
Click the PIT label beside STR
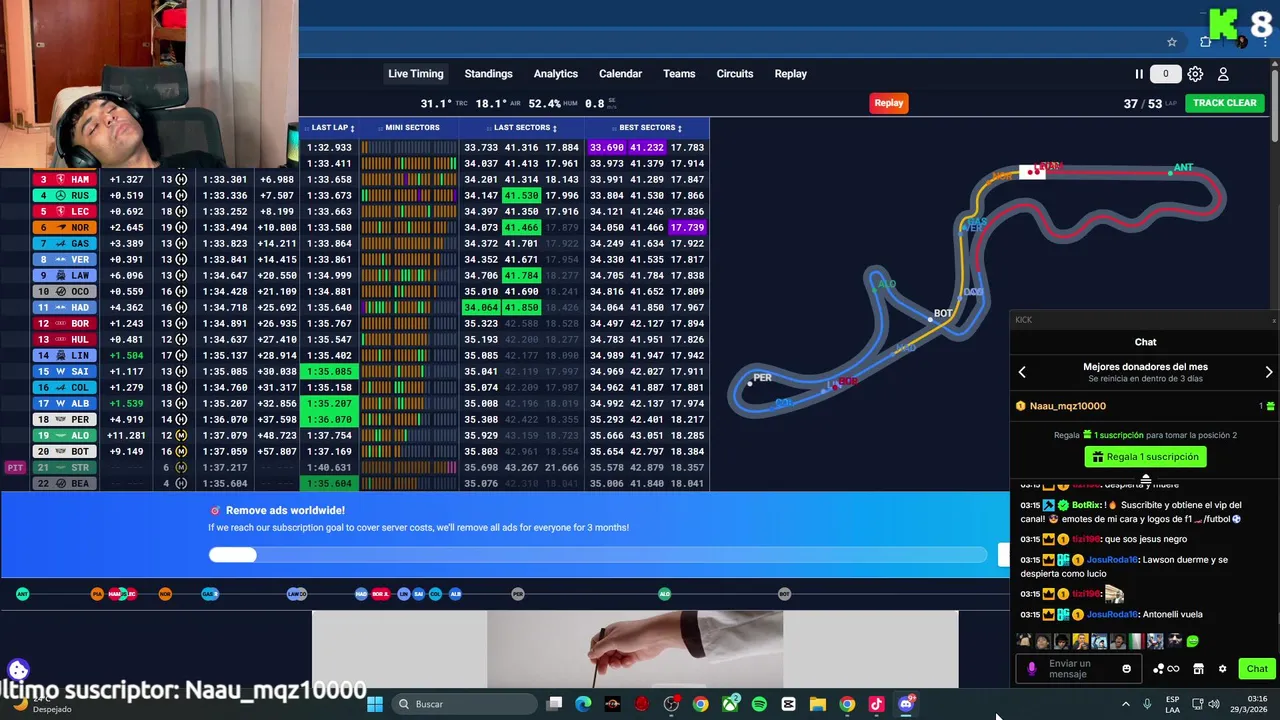[x=15, y=468]
